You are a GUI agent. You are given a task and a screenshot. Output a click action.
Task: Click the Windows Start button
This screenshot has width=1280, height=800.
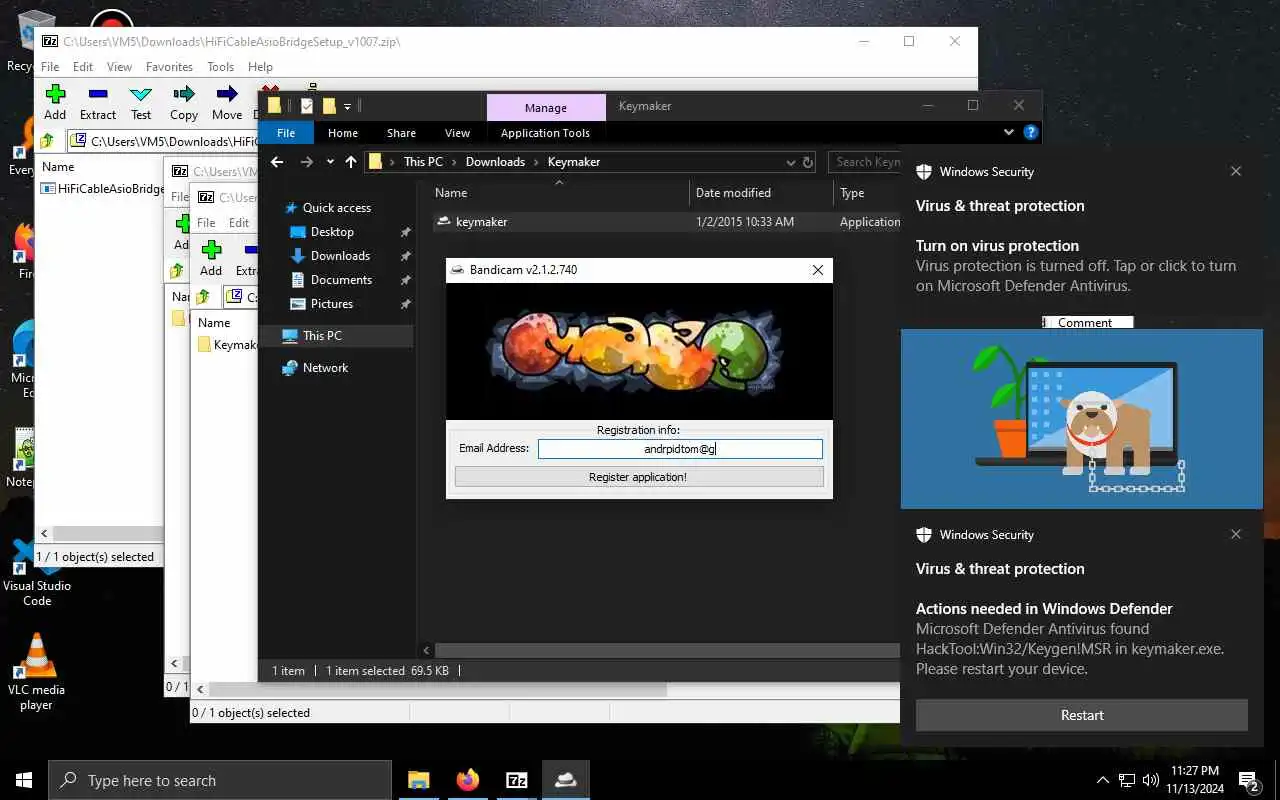[24, 780]
